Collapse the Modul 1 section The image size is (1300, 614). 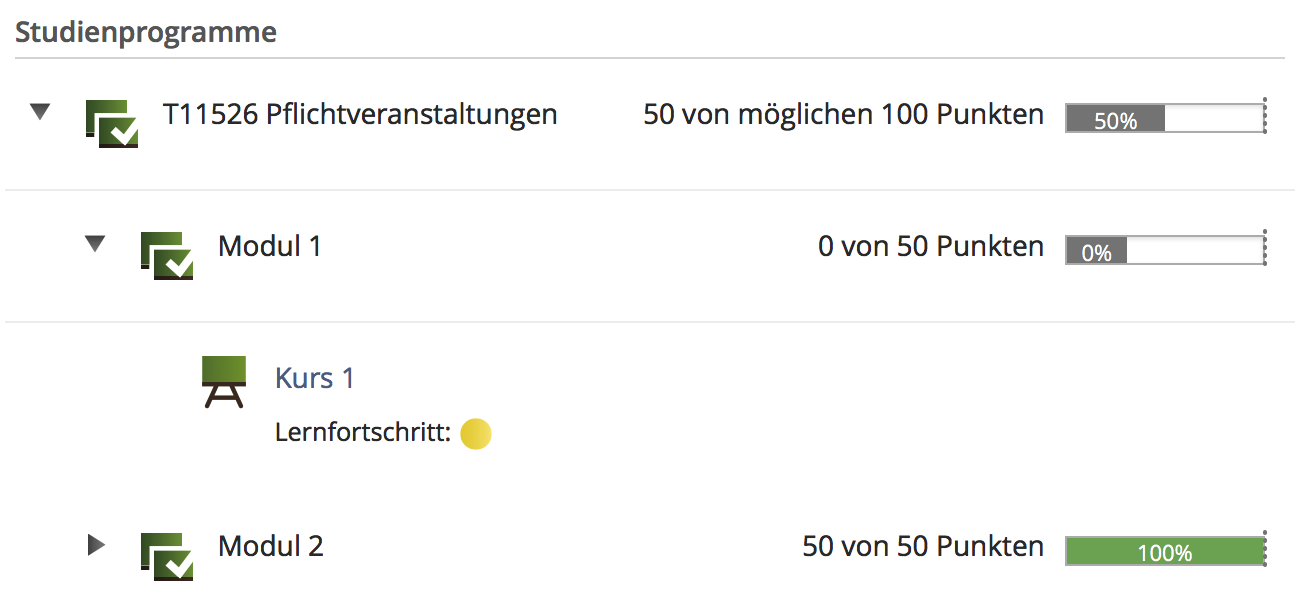coord(95,243)
